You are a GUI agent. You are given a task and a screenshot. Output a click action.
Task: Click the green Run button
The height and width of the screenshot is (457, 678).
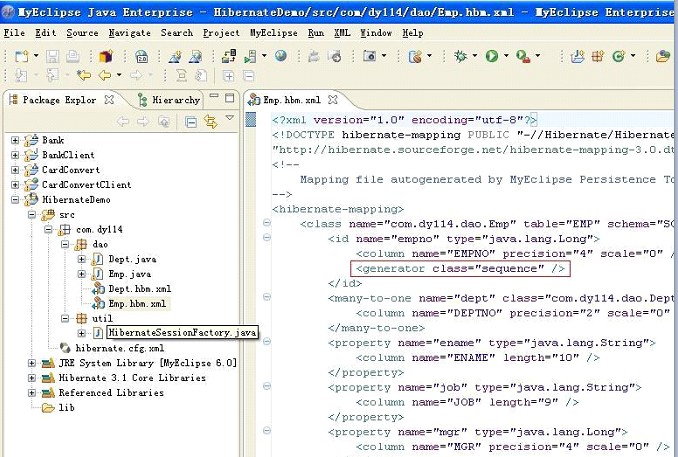491,56
